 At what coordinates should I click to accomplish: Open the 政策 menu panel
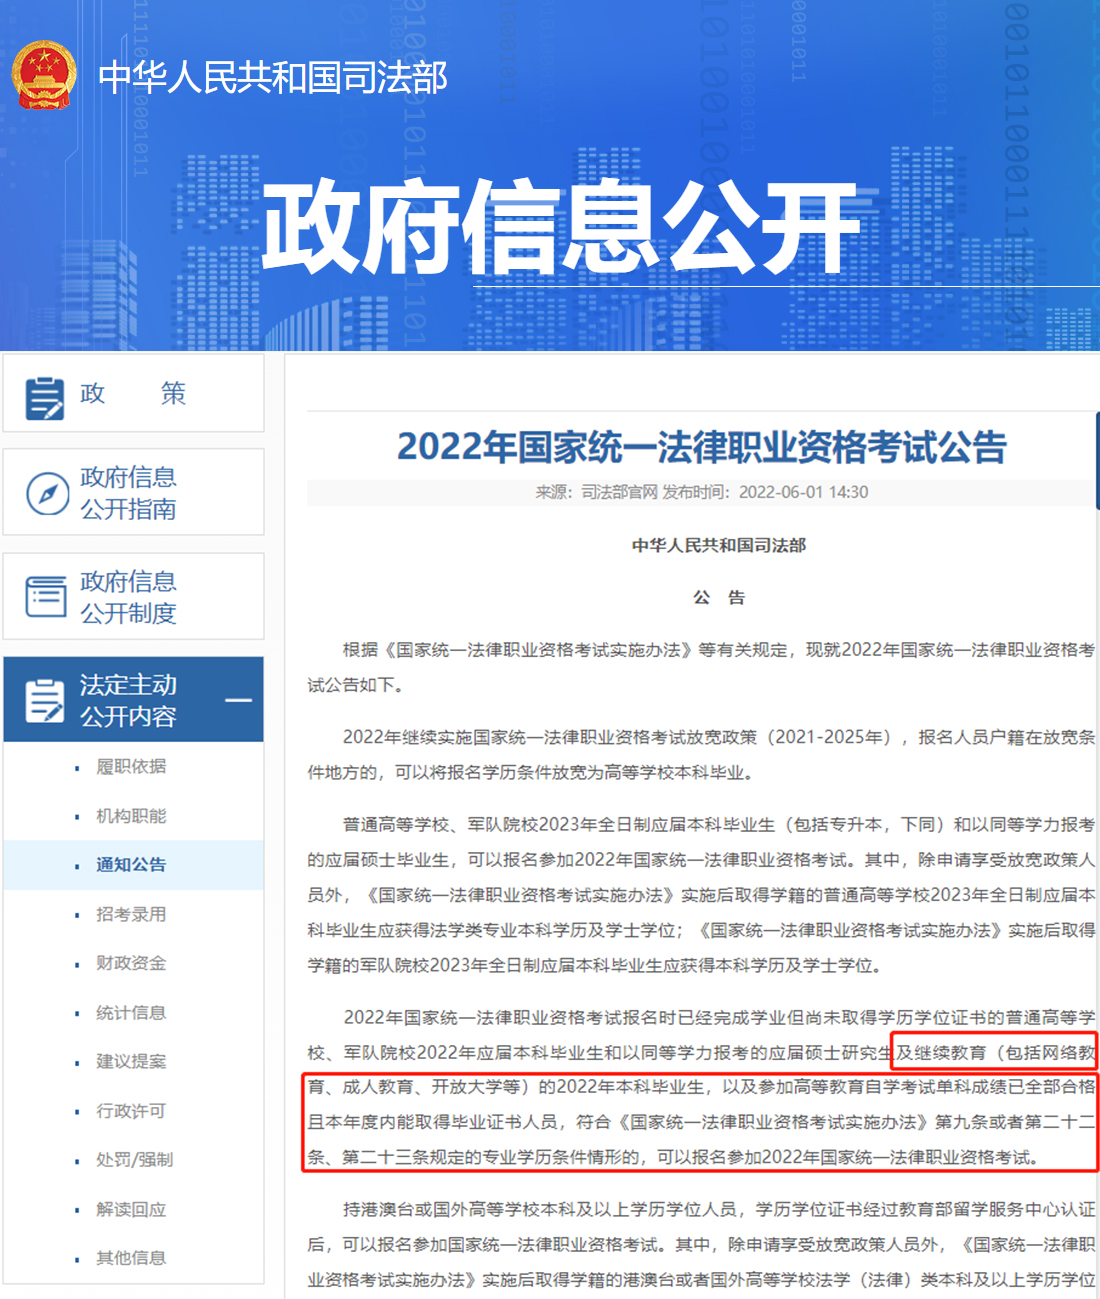coord(133,394)
